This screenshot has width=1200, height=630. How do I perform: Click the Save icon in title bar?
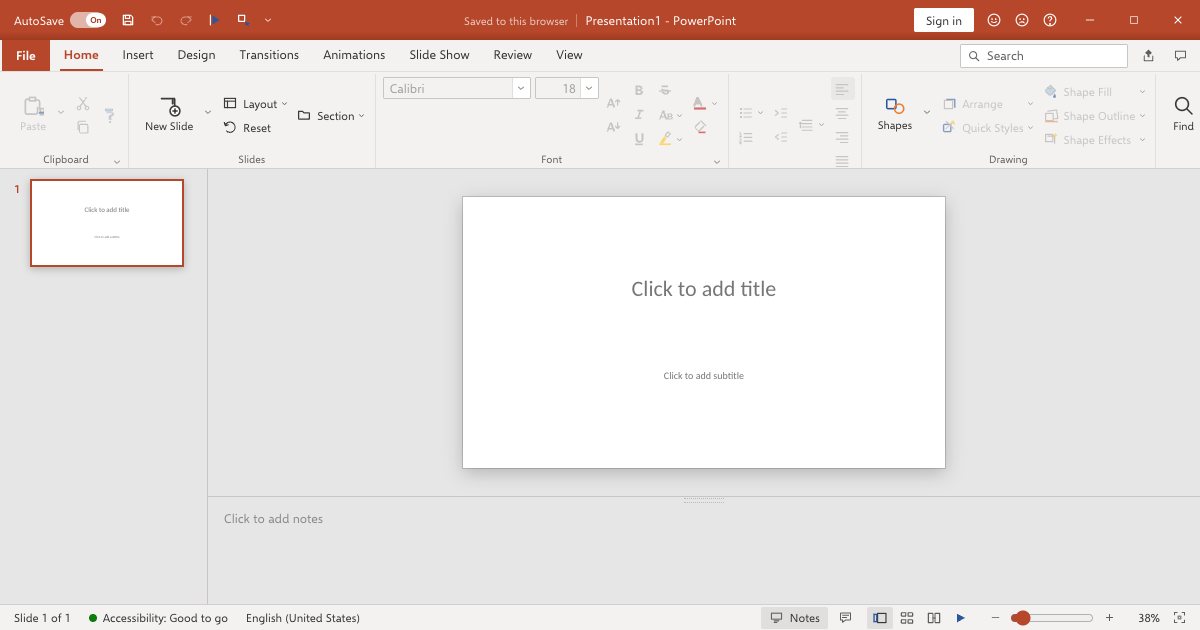[x=127, y=20]
